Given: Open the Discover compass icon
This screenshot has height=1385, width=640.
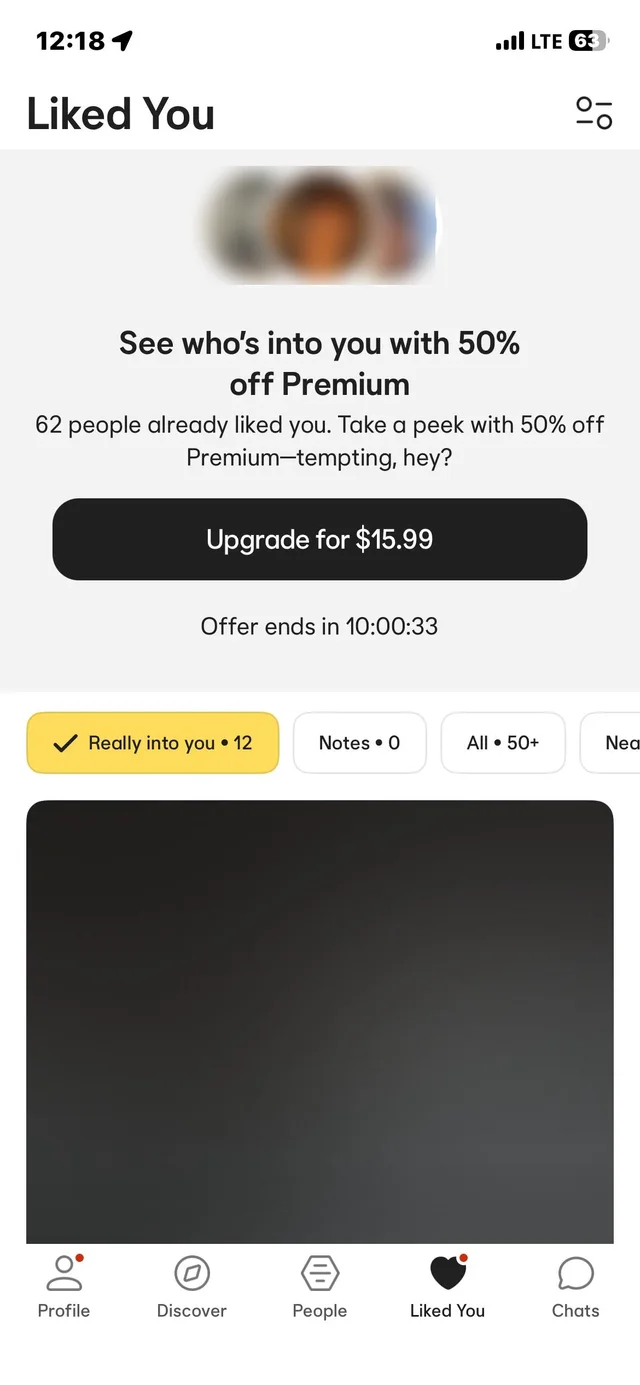Looking at the screenshot, I should pos(192,1273).
